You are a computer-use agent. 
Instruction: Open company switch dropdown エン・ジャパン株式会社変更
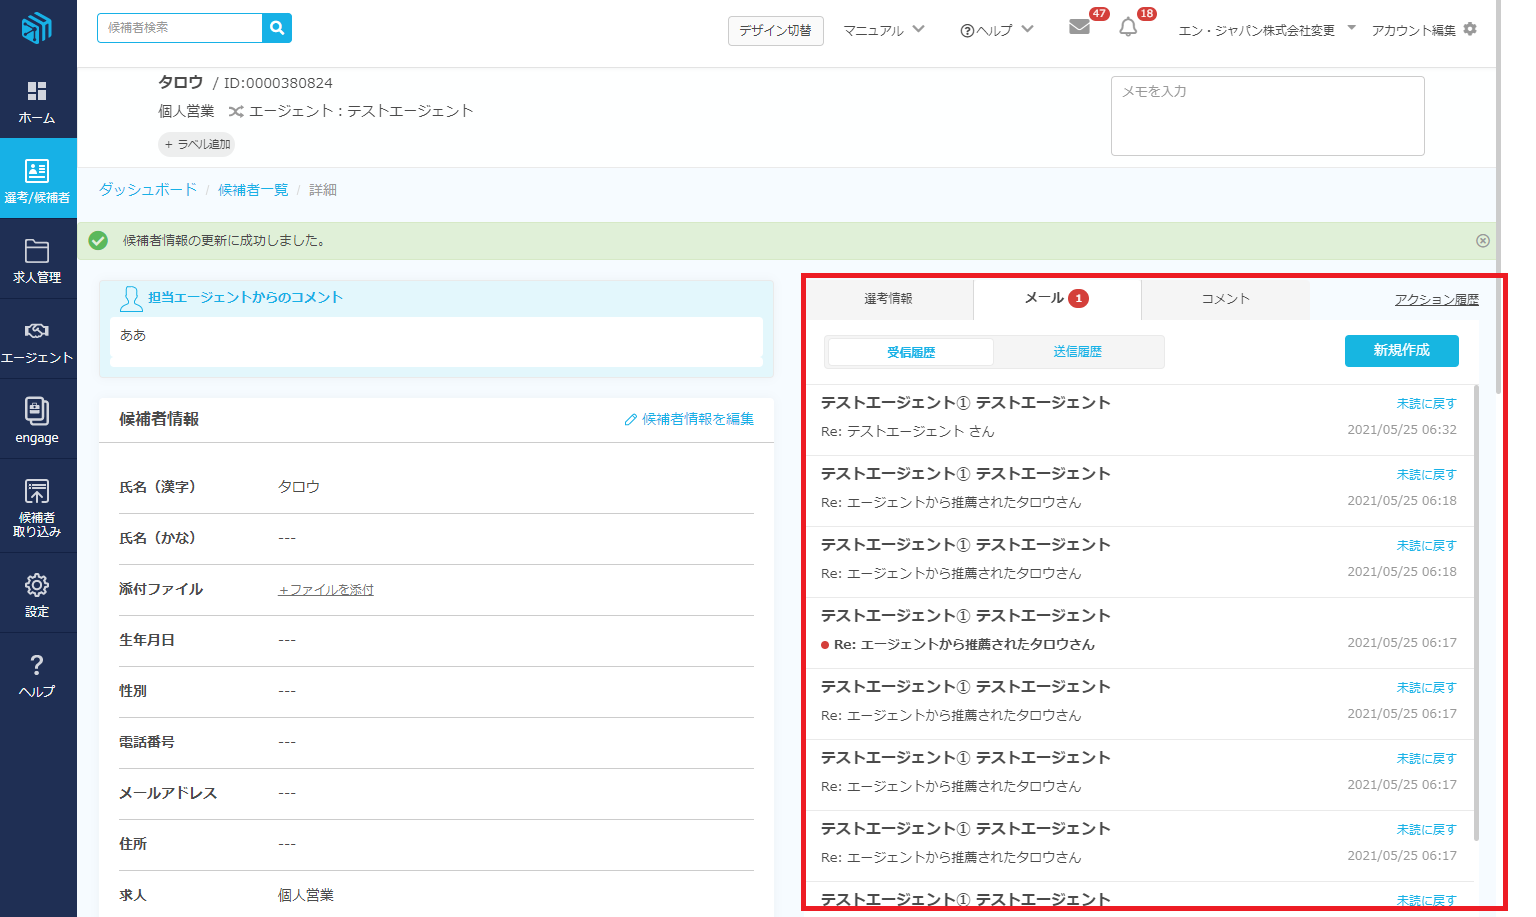[1266, 30]
